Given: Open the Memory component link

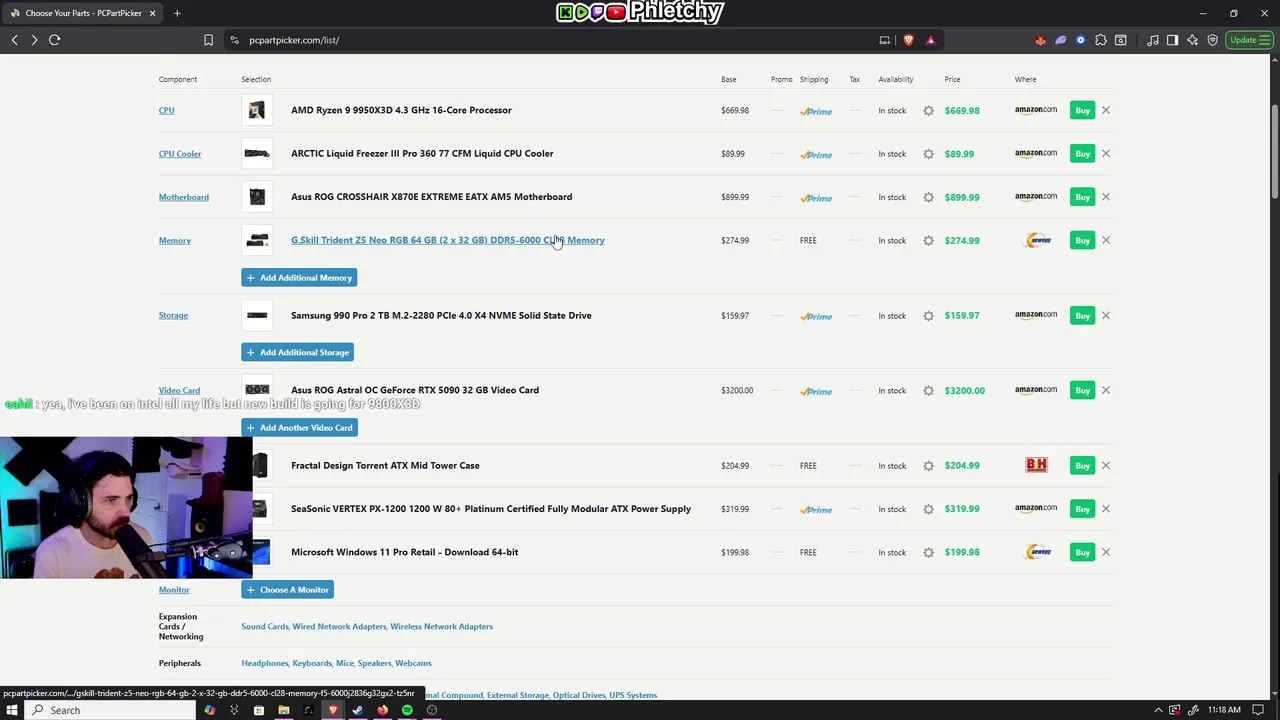Looking at the screenshot, I should [175, 240].
